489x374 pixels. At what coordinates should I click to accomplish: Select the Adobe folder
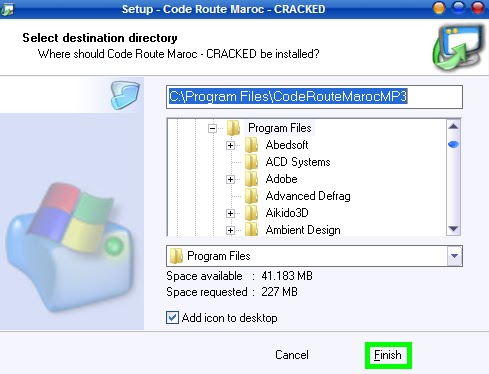(281, 179)
